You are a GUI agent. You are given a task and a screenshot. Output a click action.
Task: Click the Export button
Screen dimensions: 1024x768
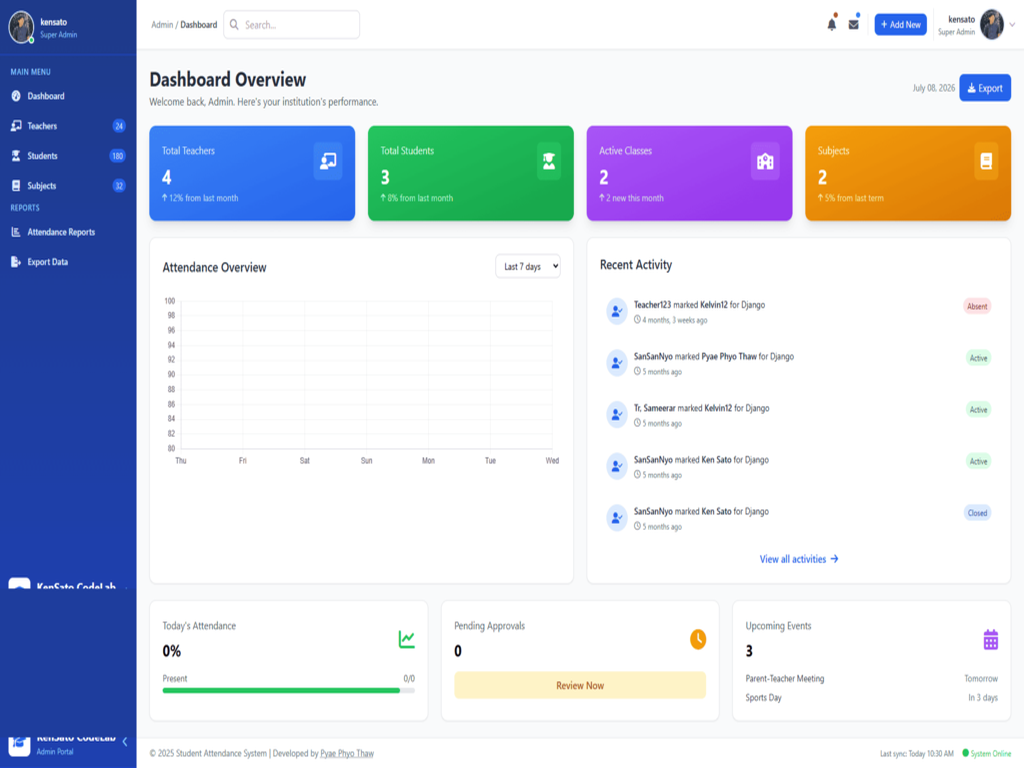[985, 88]
